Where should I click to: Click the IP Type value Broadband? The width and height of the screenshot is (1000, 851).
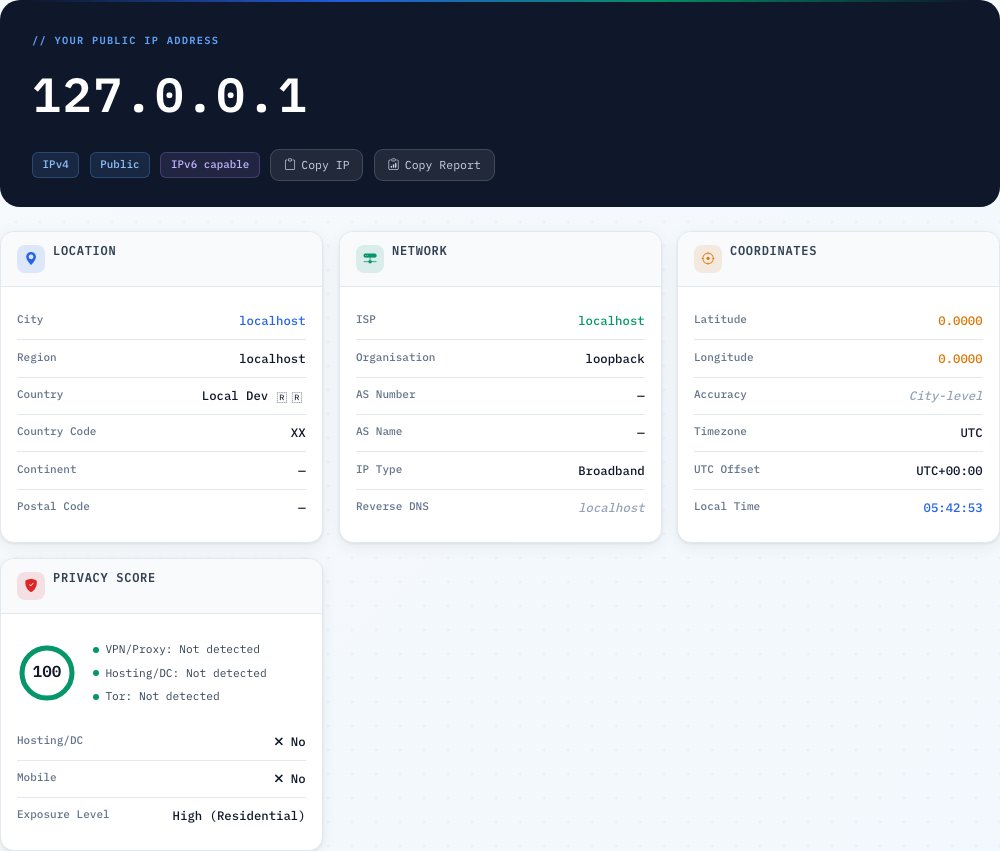click(x=611, y=471)
